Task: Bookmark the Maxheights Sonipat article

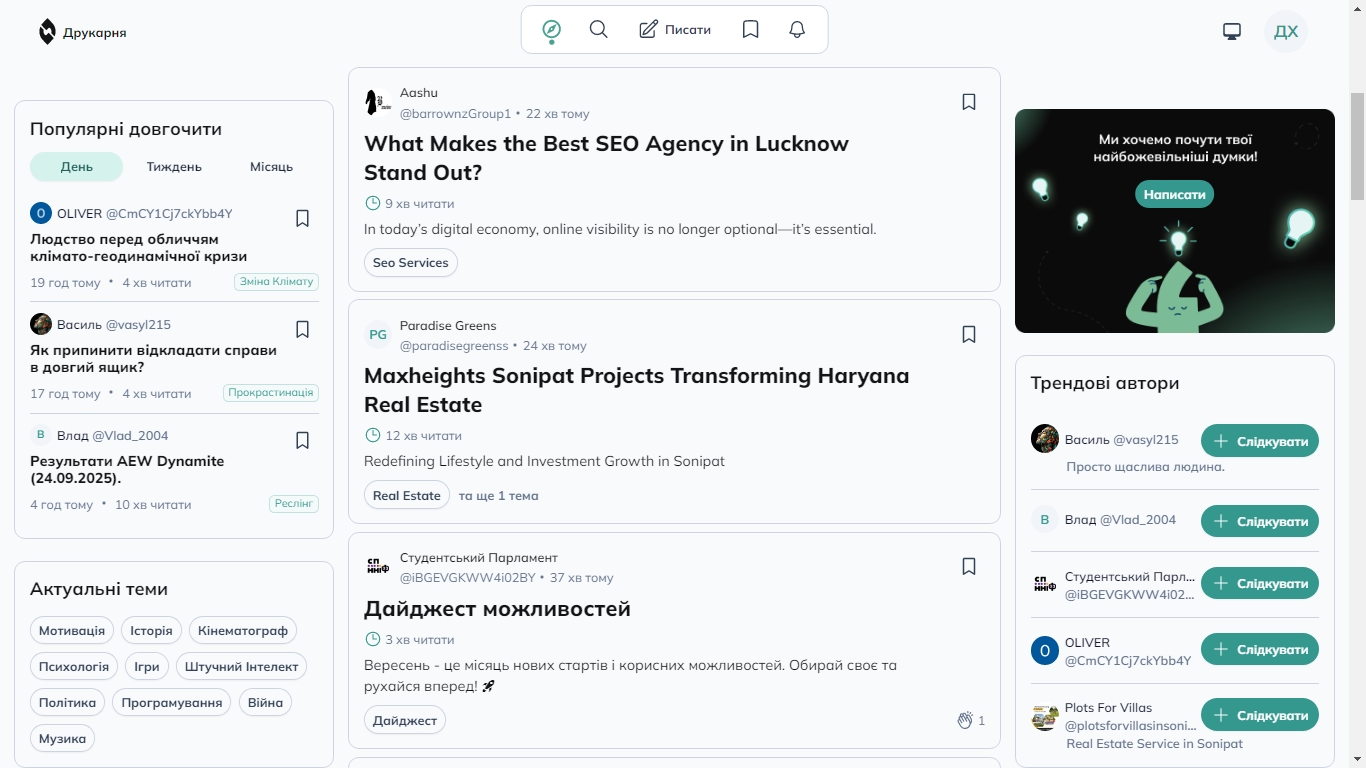Action: 969,334
